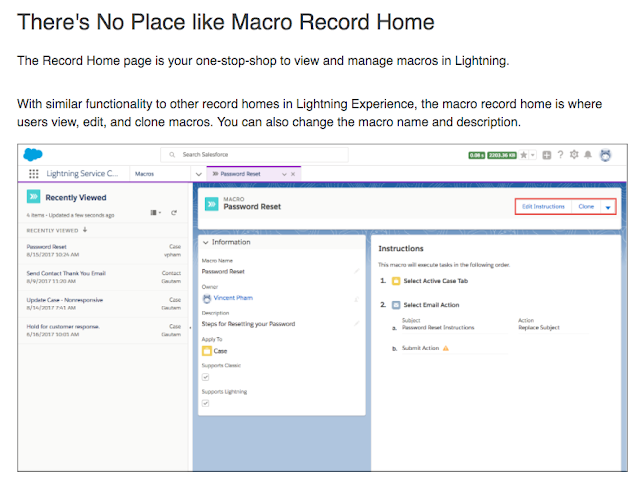
Task: Open the list display options dropdown
Action: [156, 213]
